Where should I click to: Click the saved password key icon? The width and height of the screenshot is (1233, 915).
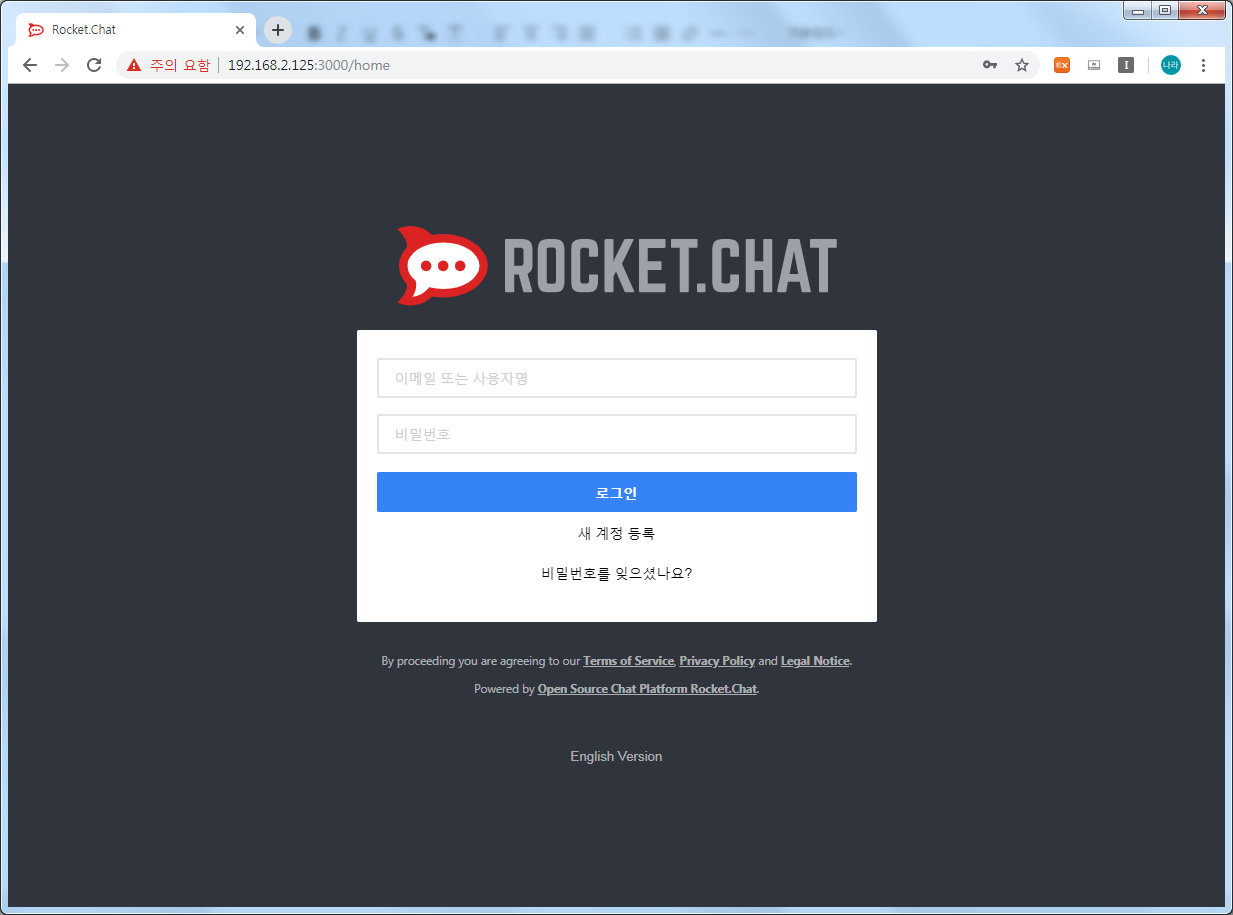pos(990,65)
